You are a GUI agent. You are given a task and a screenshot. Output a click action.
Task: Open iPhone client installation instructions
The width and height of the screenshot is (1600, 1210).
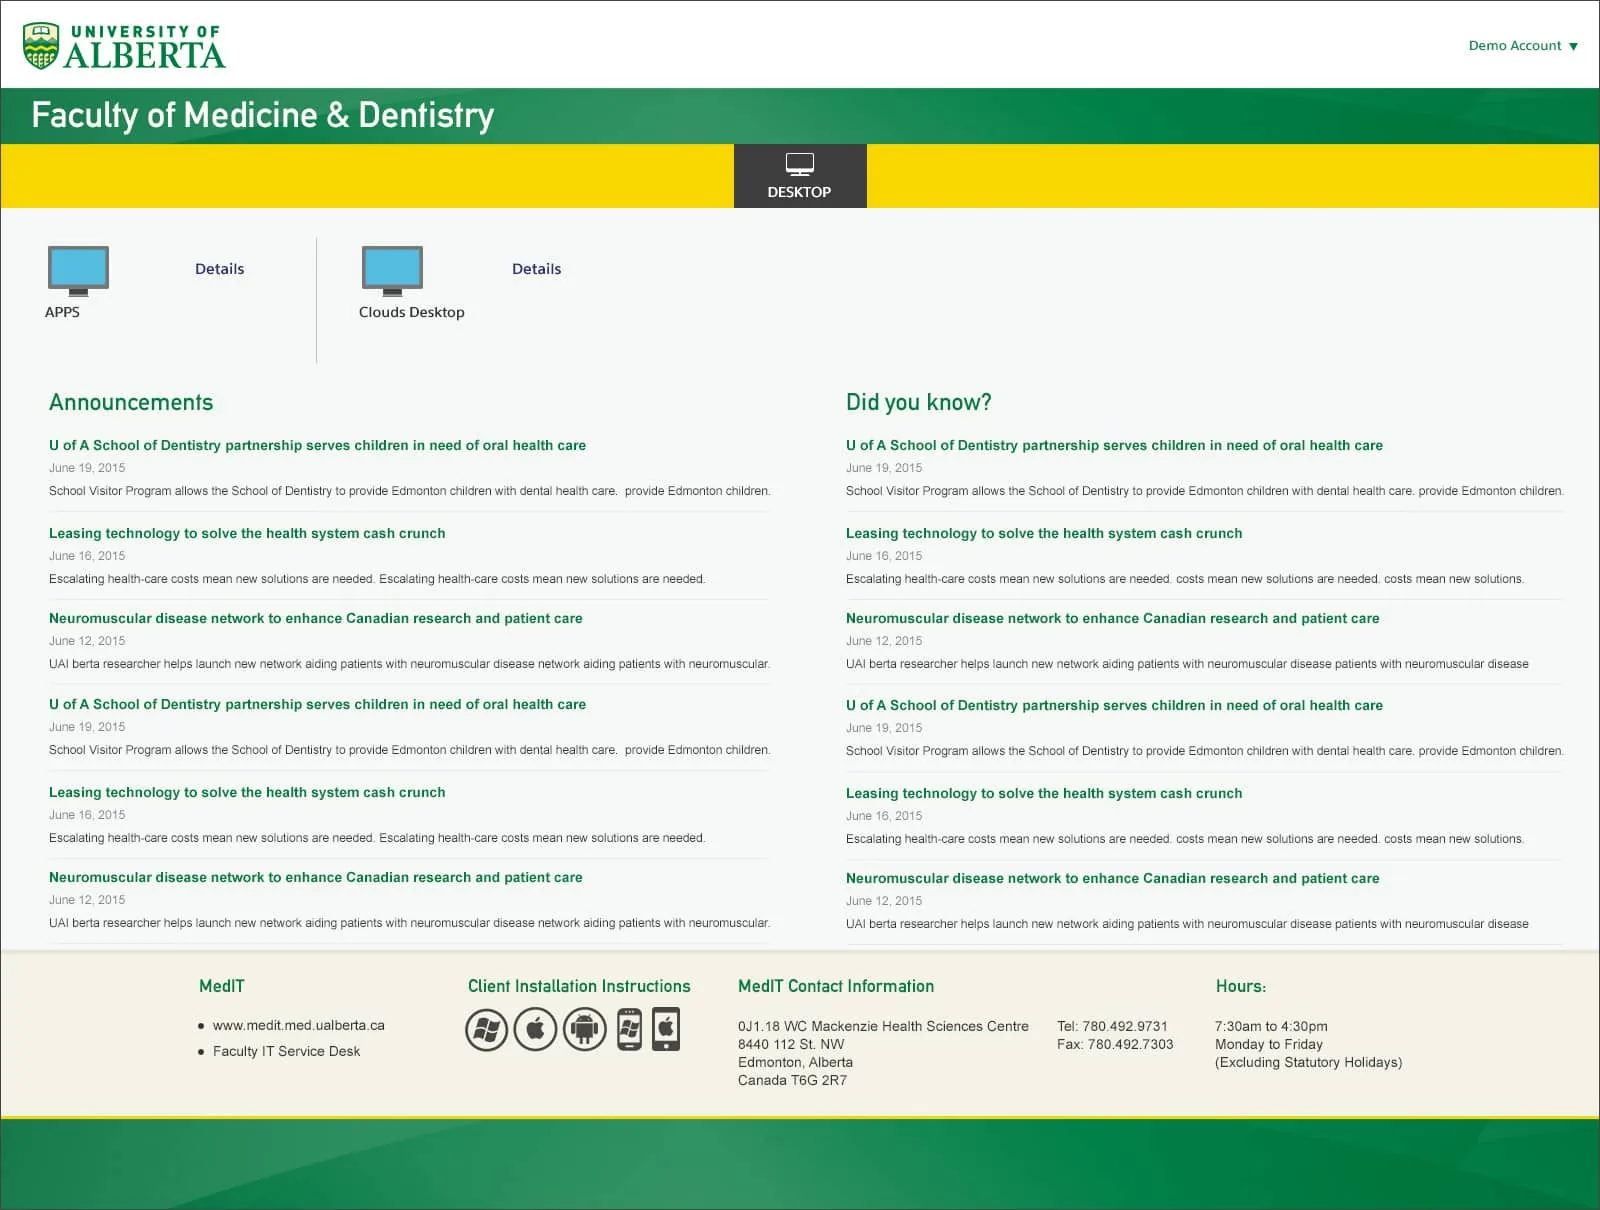tap(666, 1029)
